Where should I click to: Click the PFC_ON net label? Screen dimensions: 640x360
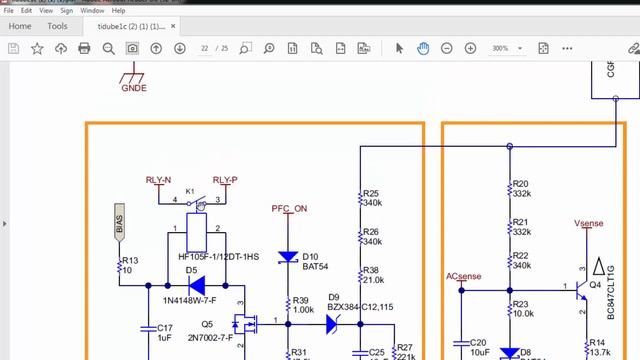pyautogui.click(x=289, y=209)
